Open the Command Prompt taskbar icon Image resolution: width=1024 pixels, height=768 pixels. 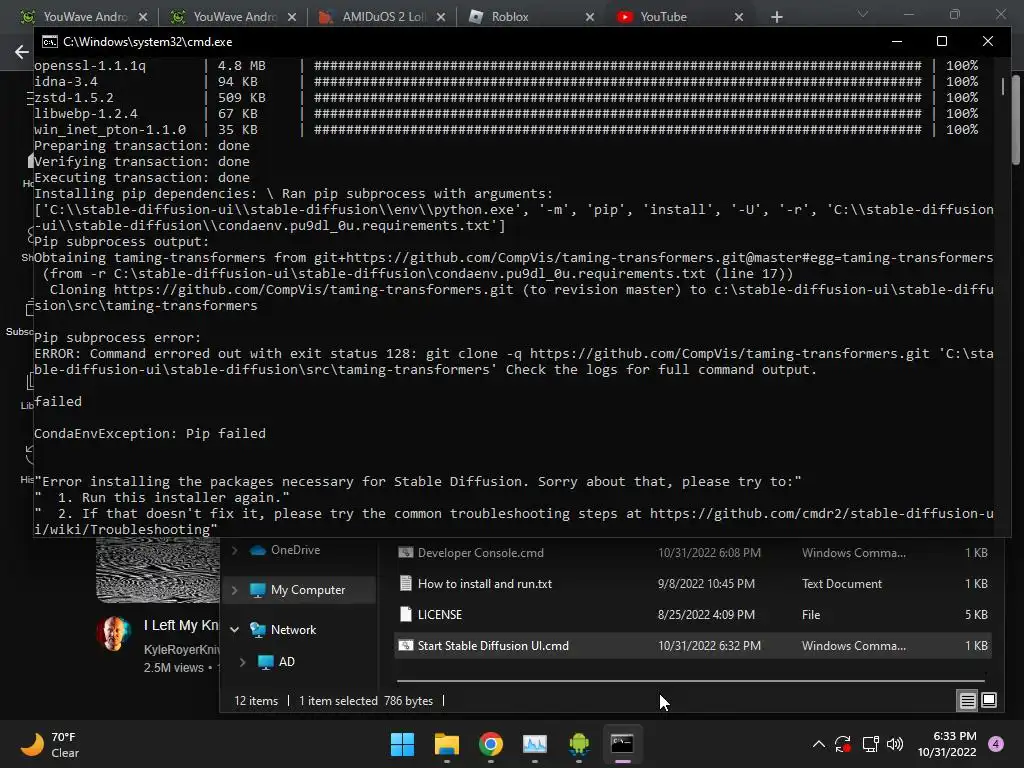[x=622, y=744]
